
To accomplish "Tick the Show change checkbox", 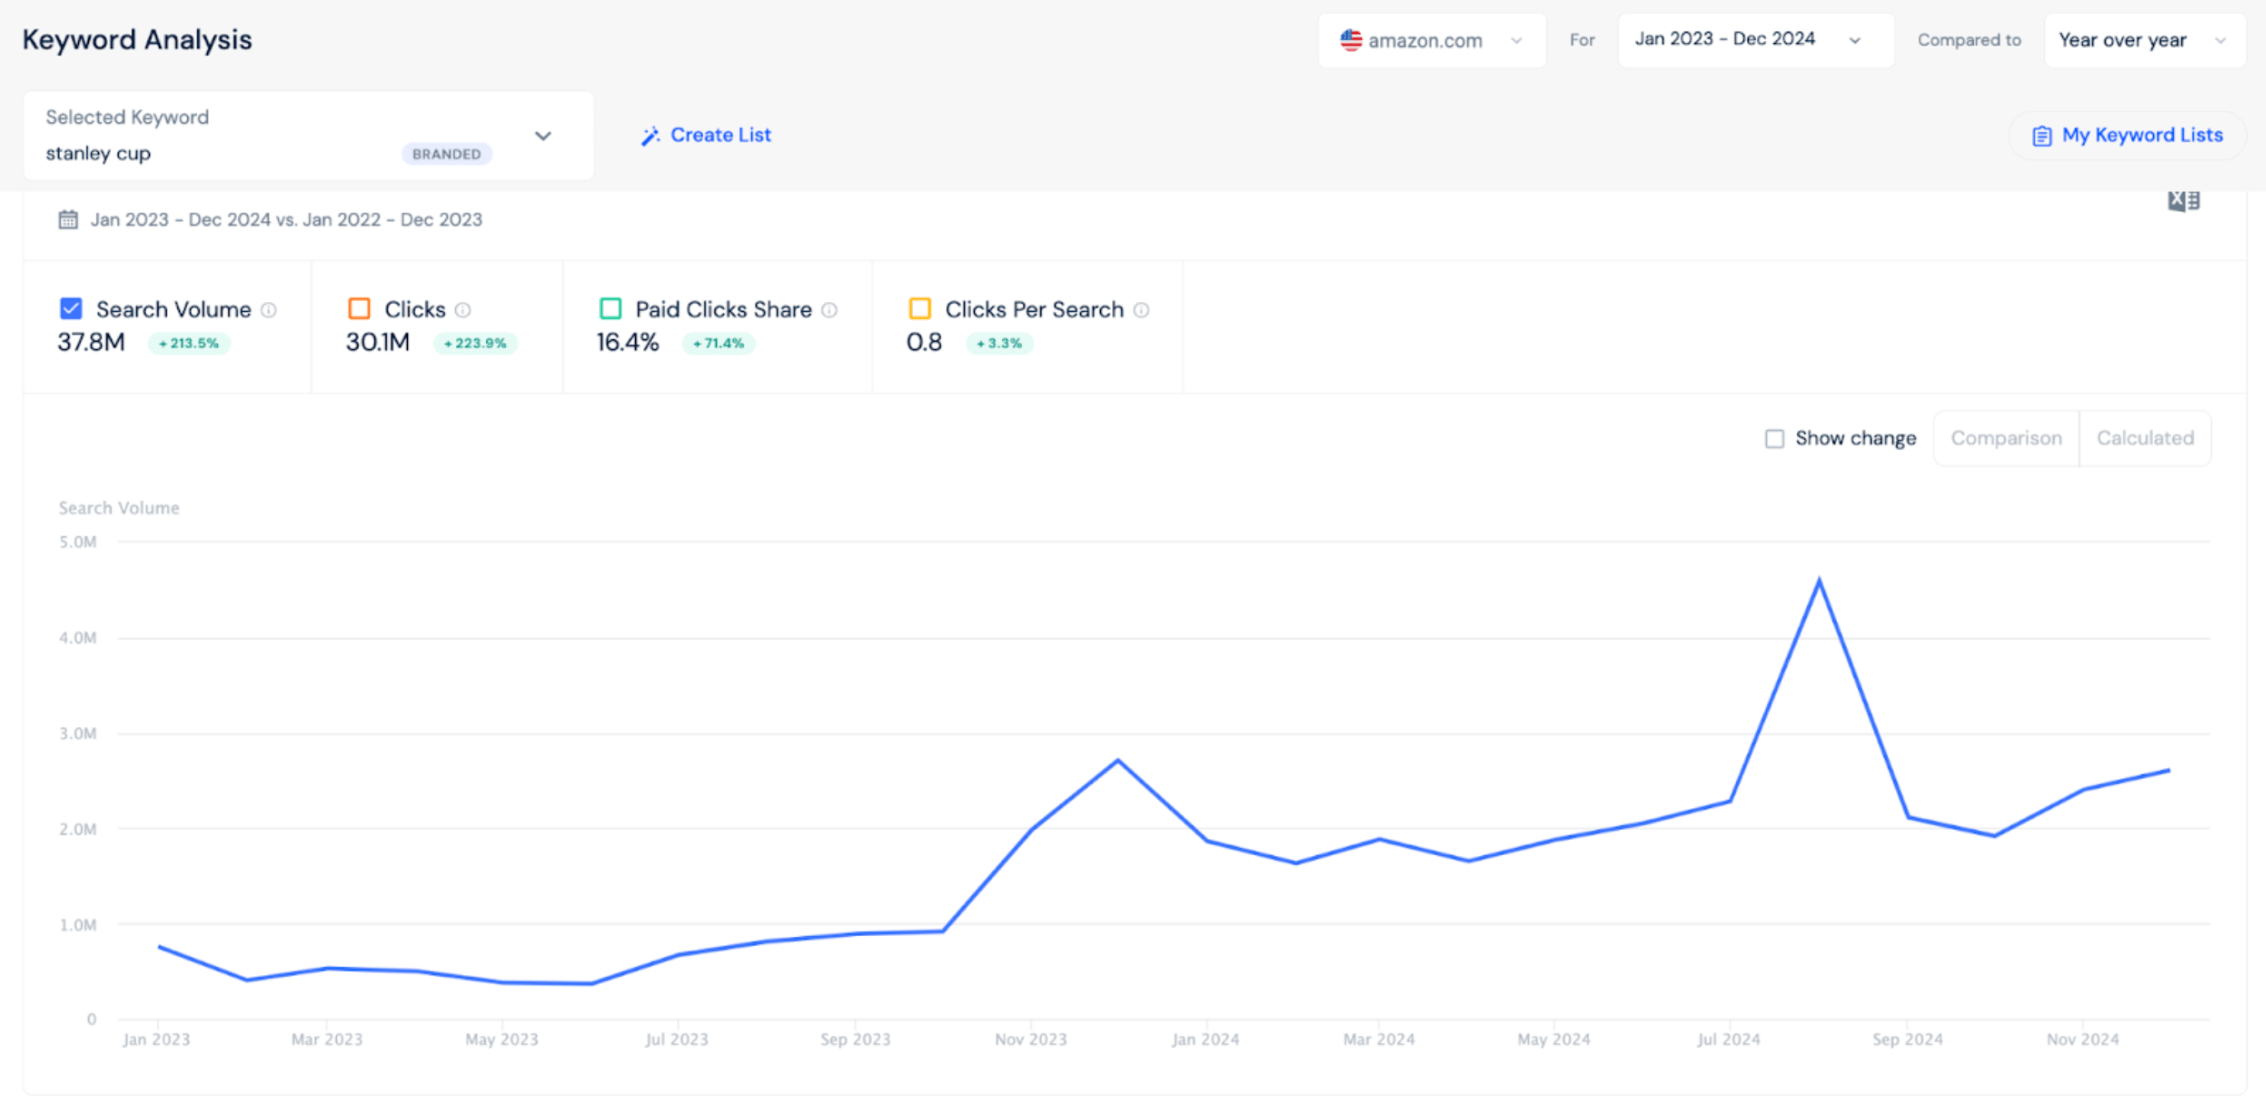I will (1775, 439).
